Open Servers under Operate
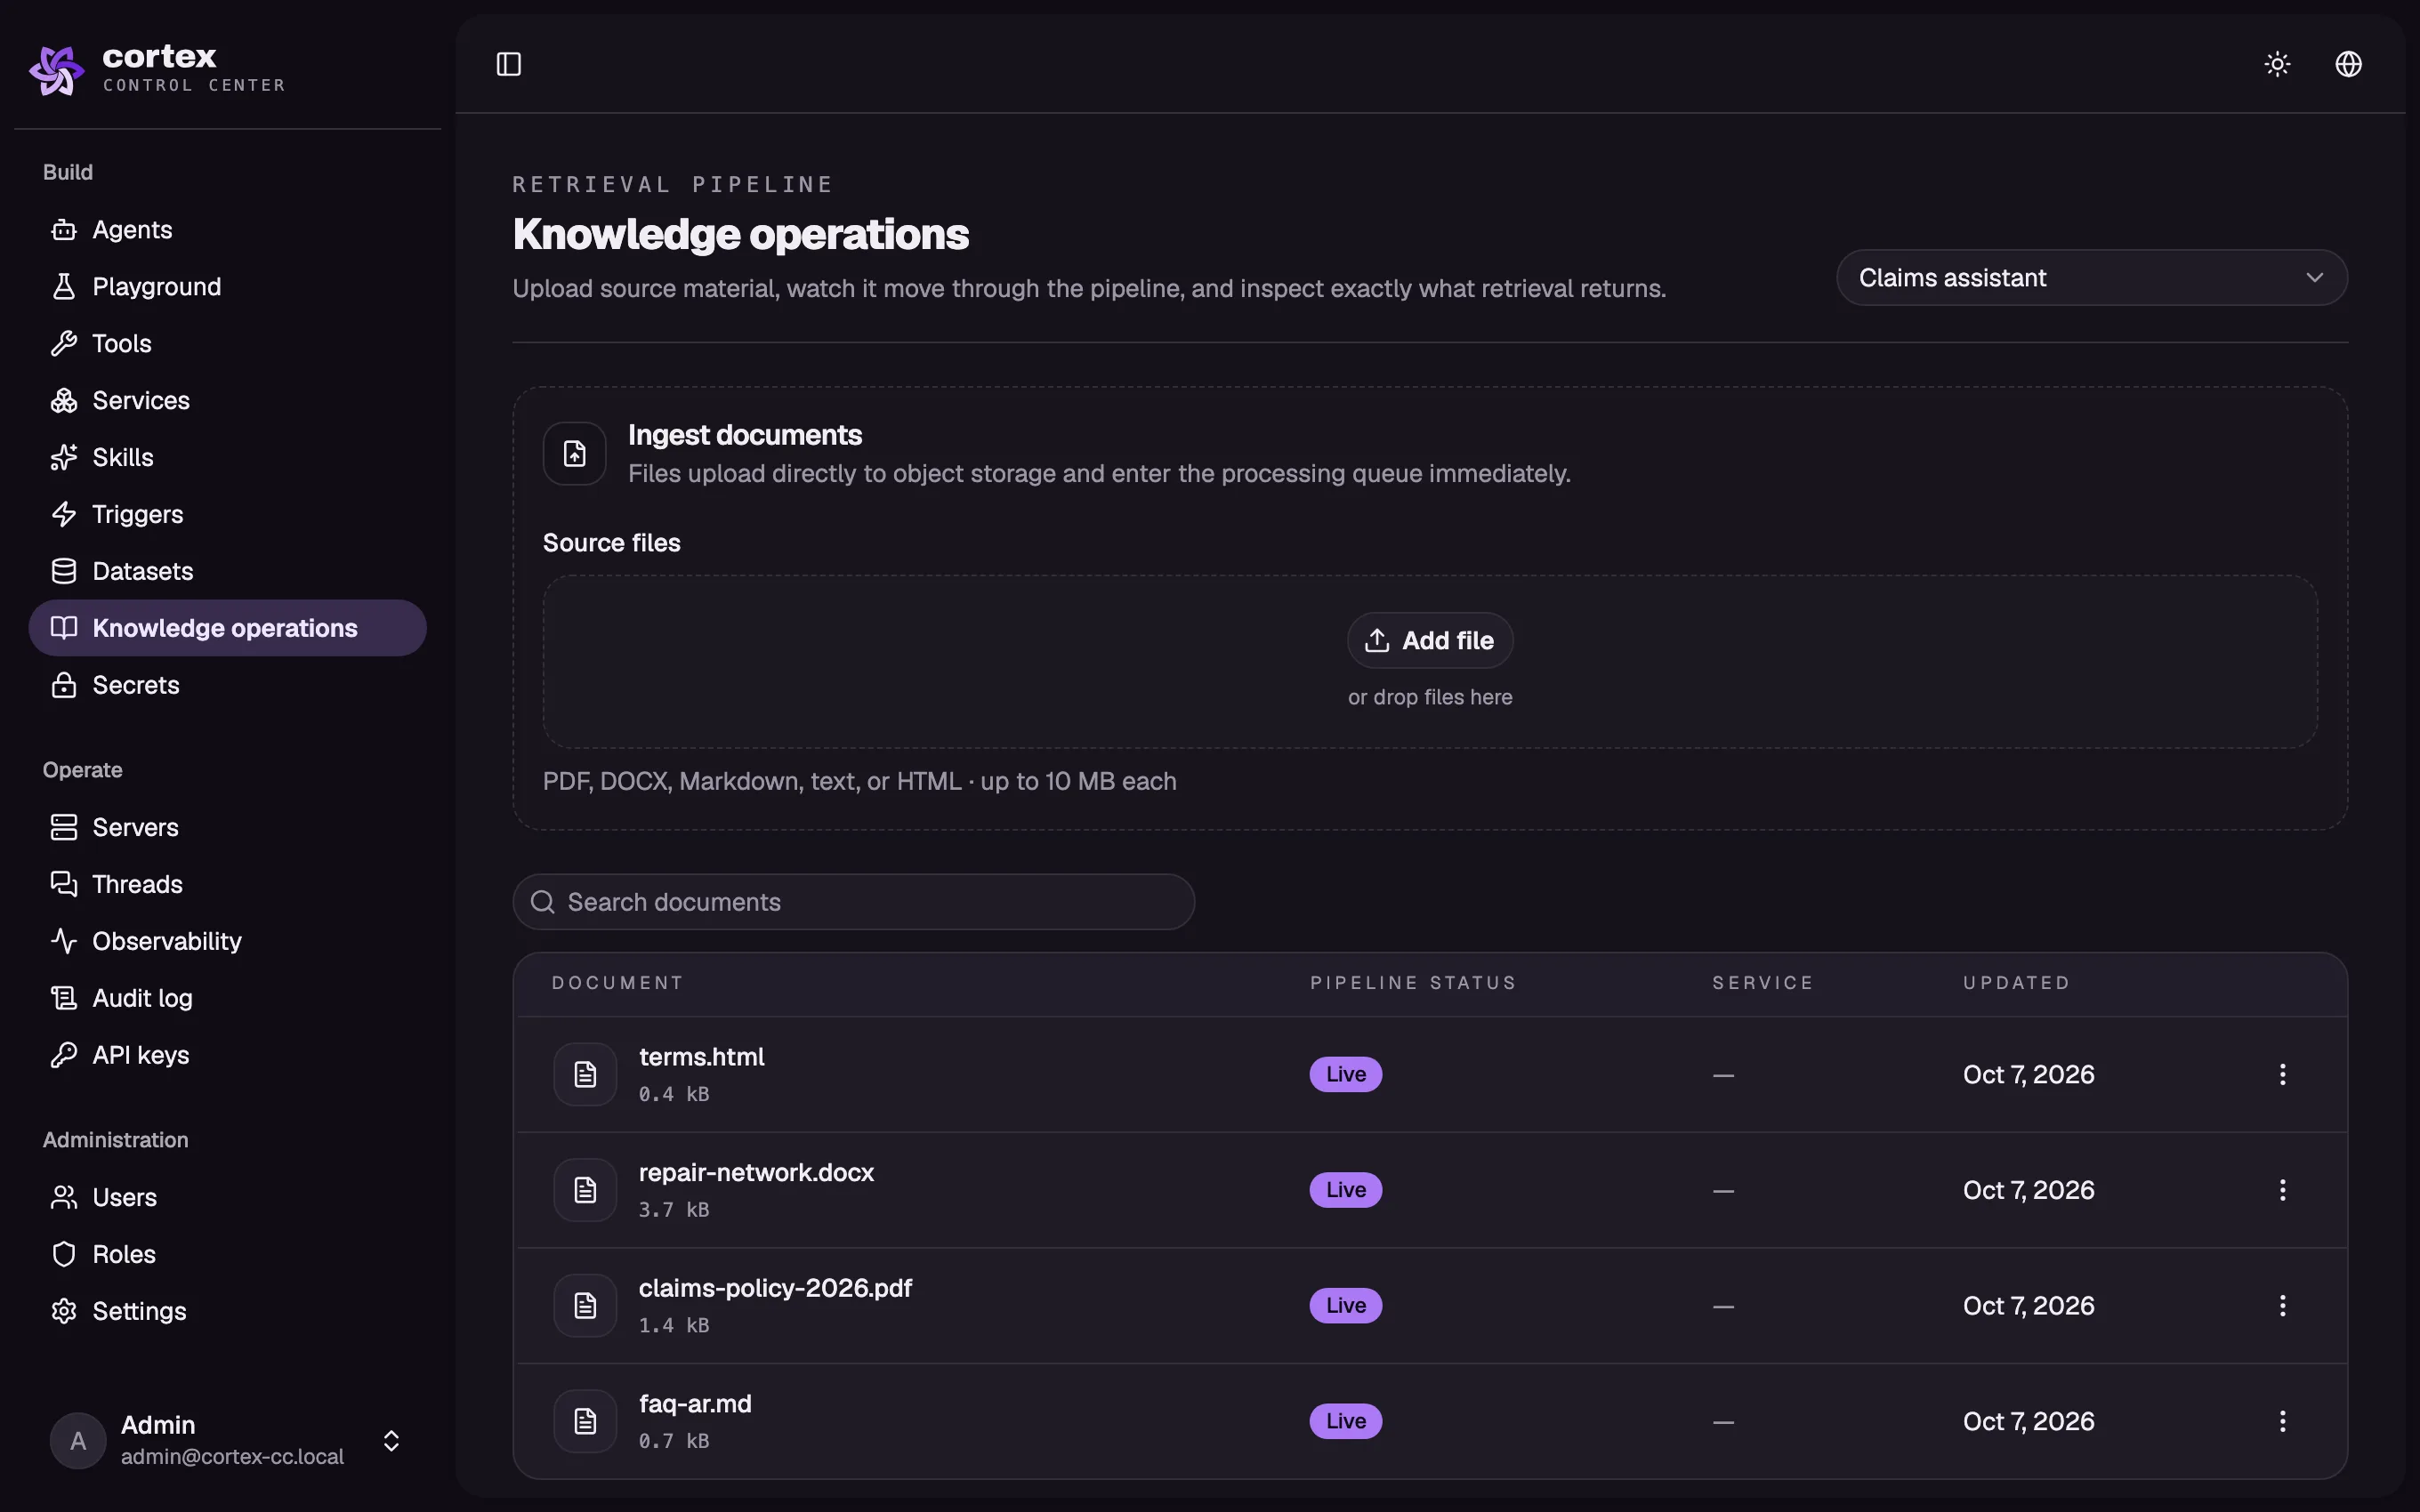The image size is (2420, 1512). (x=227, y=828)
